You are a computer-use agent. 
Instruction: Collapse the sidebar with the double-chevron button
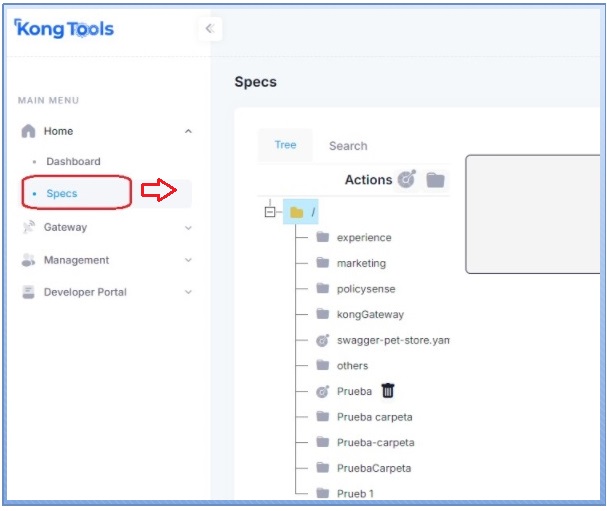coord(209,28)
